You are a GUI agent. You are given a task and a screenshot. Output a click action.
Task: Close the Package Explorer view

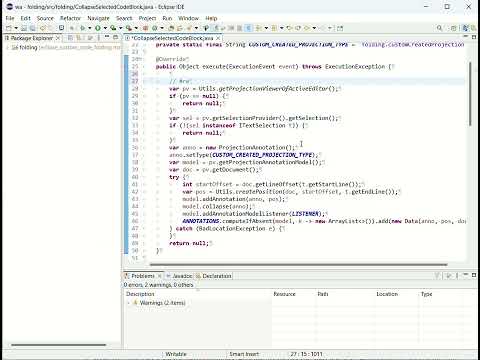(58, 38)
